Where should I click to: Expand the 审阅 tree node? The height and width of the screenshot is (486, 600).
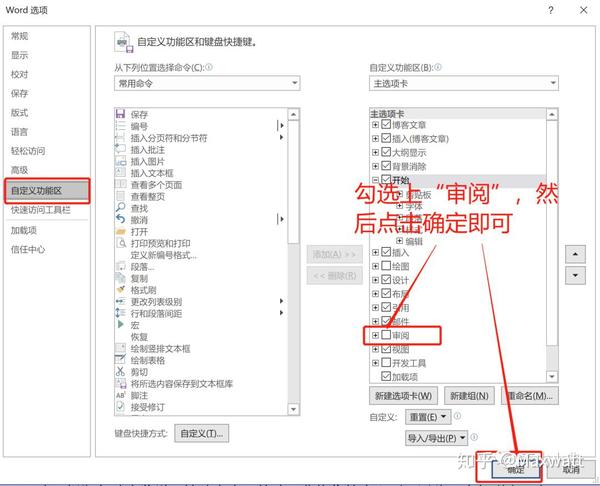point(375,335)
